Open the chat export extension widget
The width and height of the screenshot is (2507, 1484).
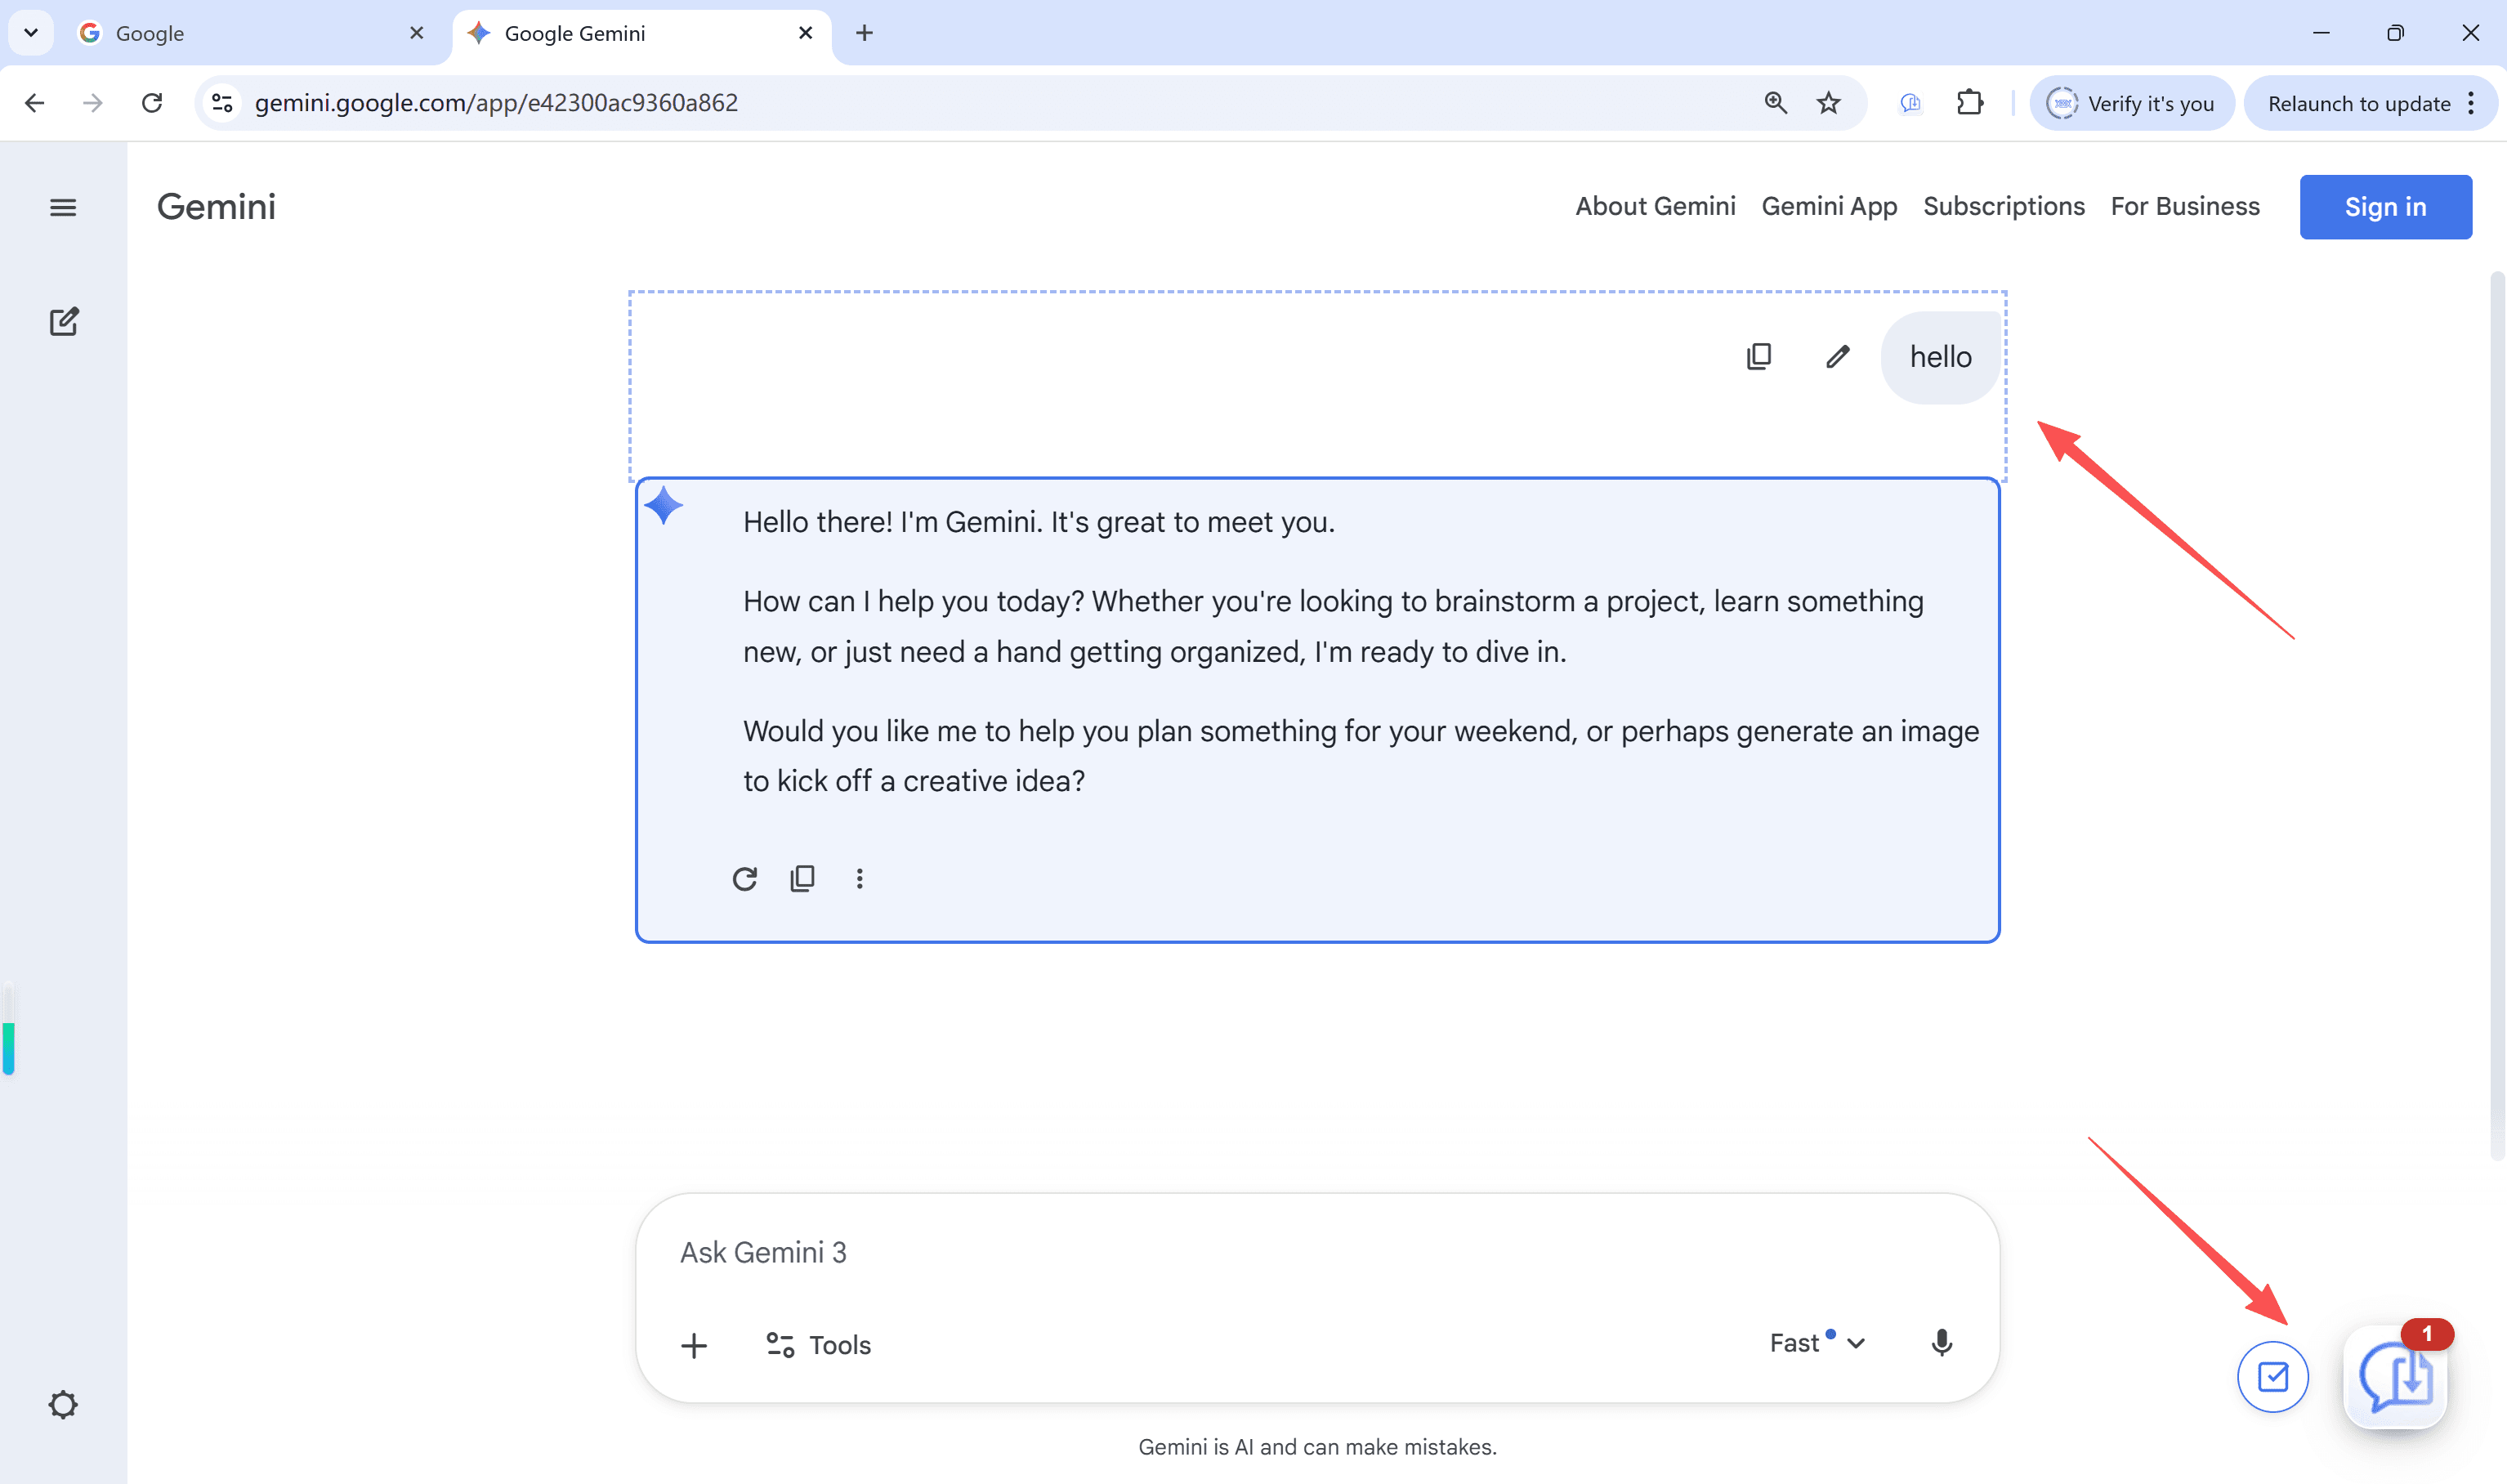tap(2395, 1377)
